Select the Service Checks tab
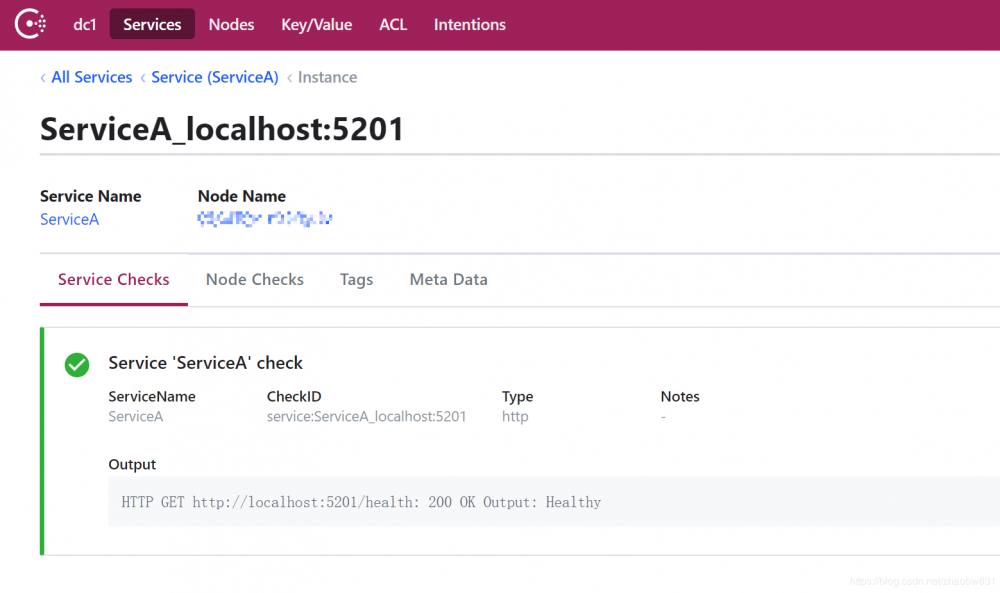Viewport: 1000px width, 593px height. [x=114, y=280]
